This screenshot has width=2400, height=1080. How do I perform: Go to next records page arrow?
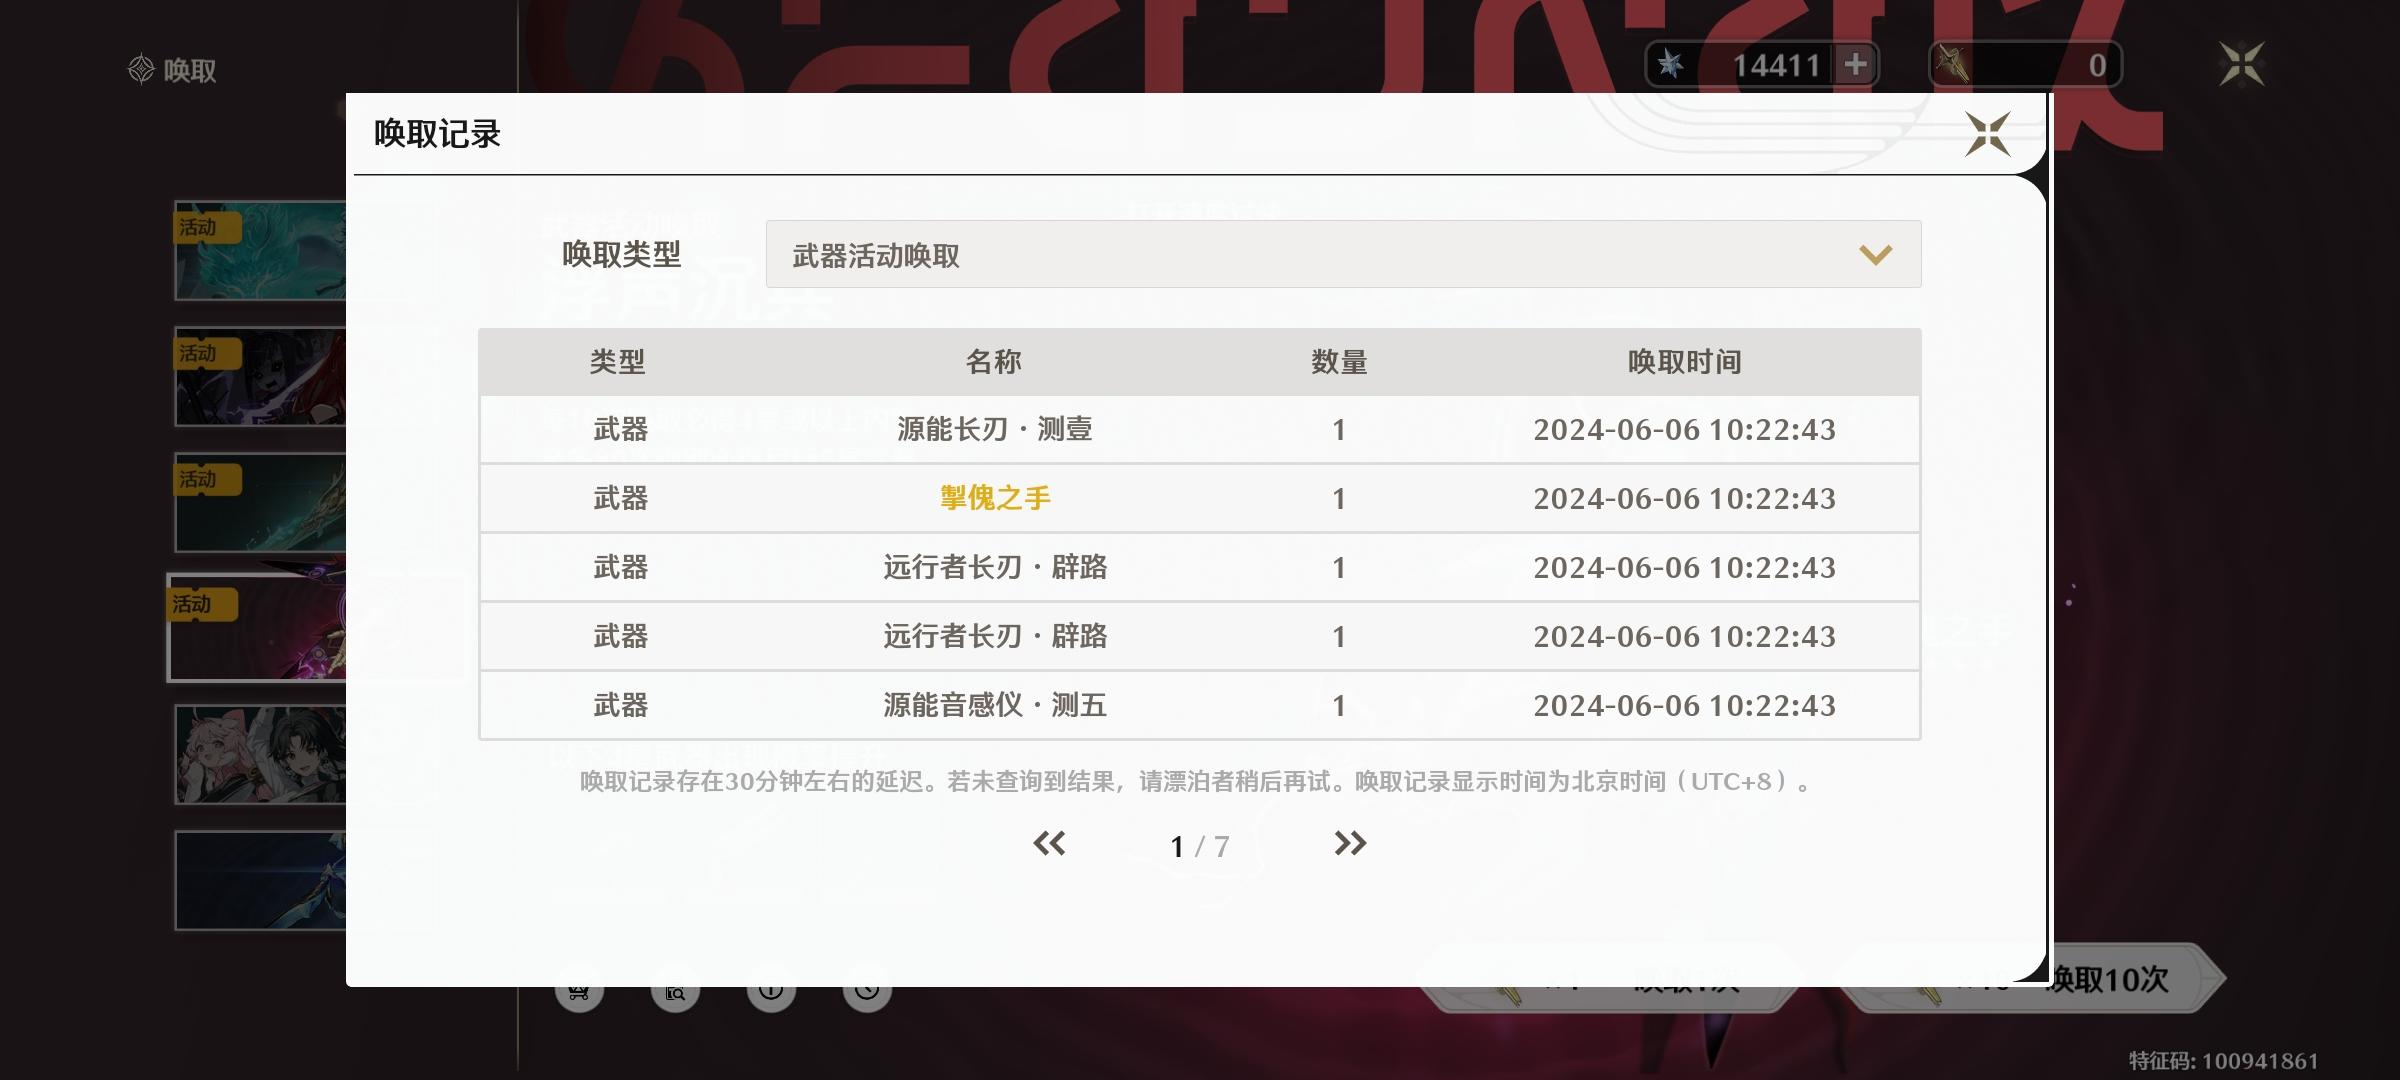coord(1349,844)
